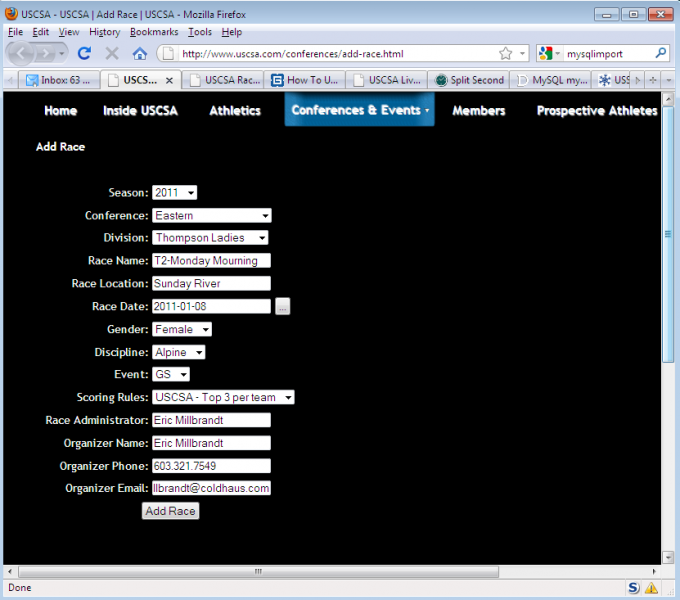The height and width of the screenshot is (600, 680).
Task: Switch to the MySQL my... tab
Action: tap(551, 80)
